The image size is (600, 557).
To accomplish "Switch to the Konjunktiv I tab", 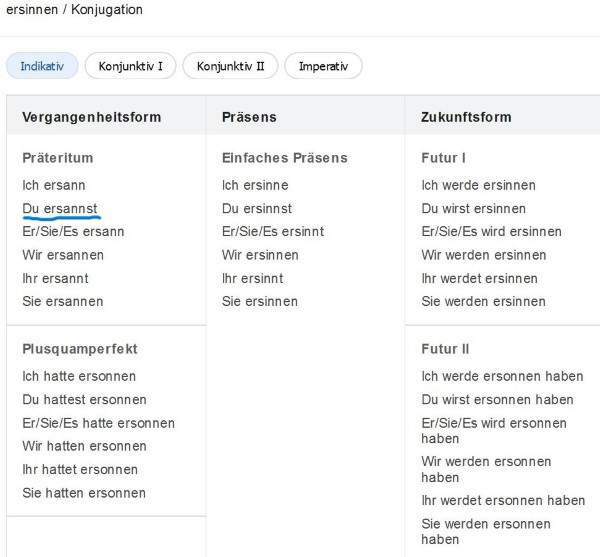I will [130, 66].
